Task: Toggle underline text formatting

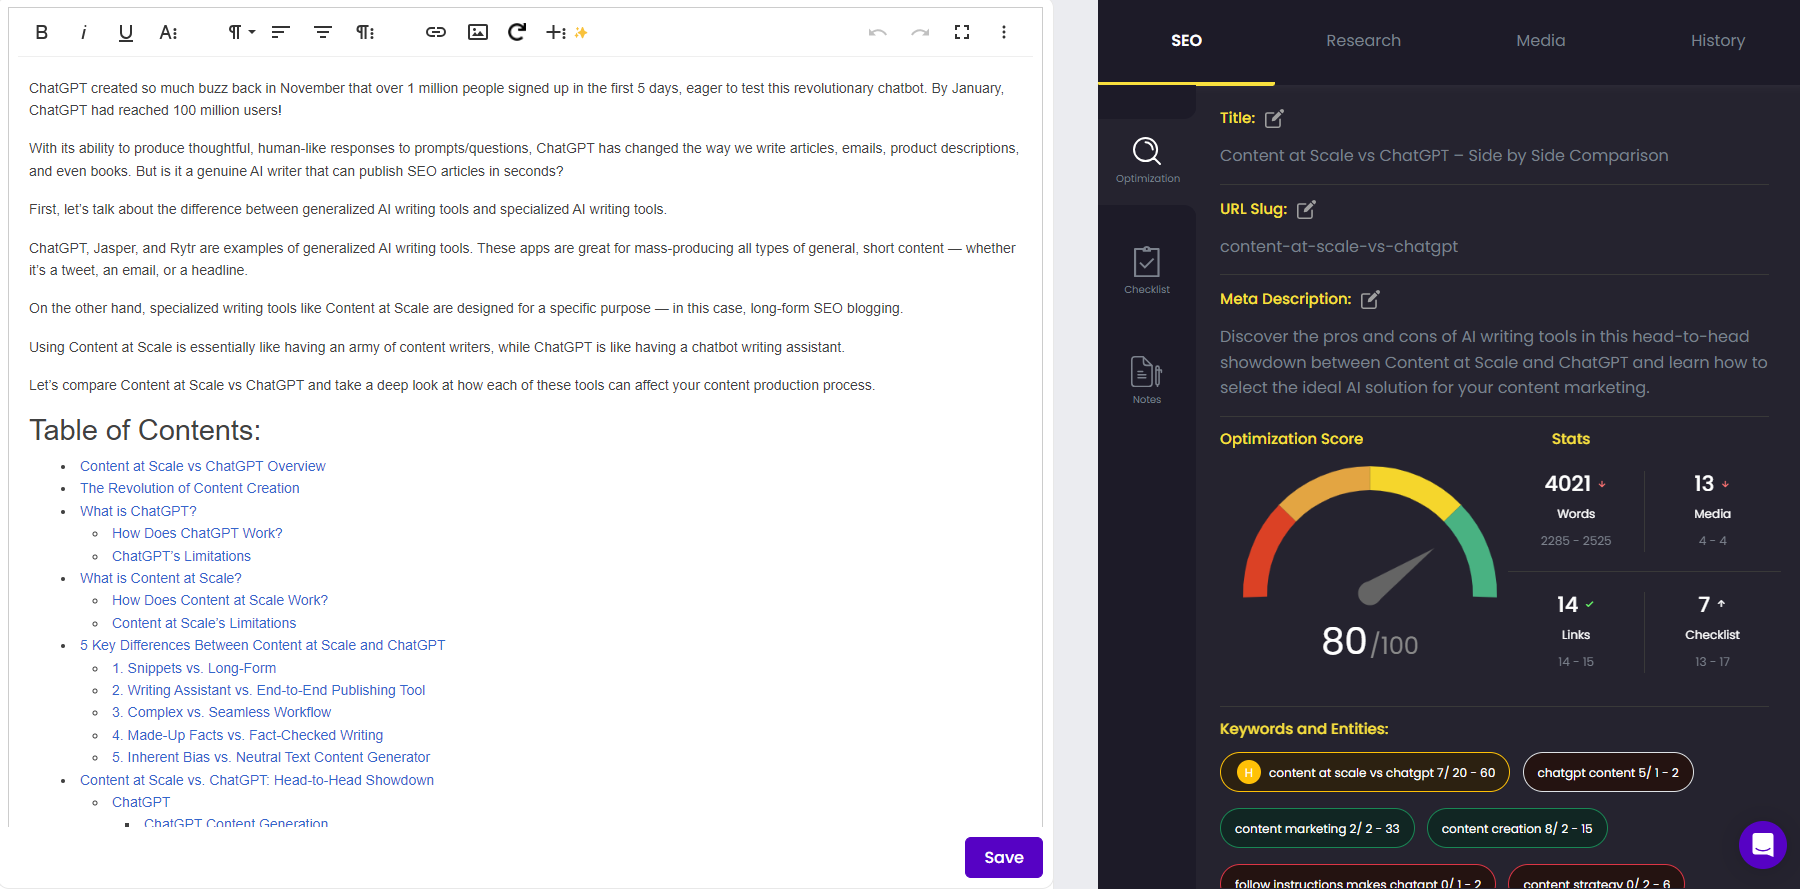Action: 125,32
